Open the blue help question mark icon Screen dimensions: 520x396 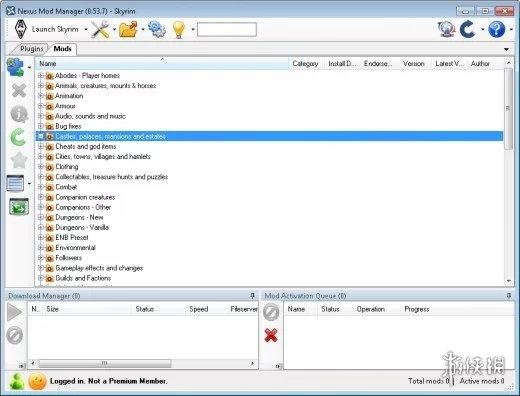click(497, 29)
